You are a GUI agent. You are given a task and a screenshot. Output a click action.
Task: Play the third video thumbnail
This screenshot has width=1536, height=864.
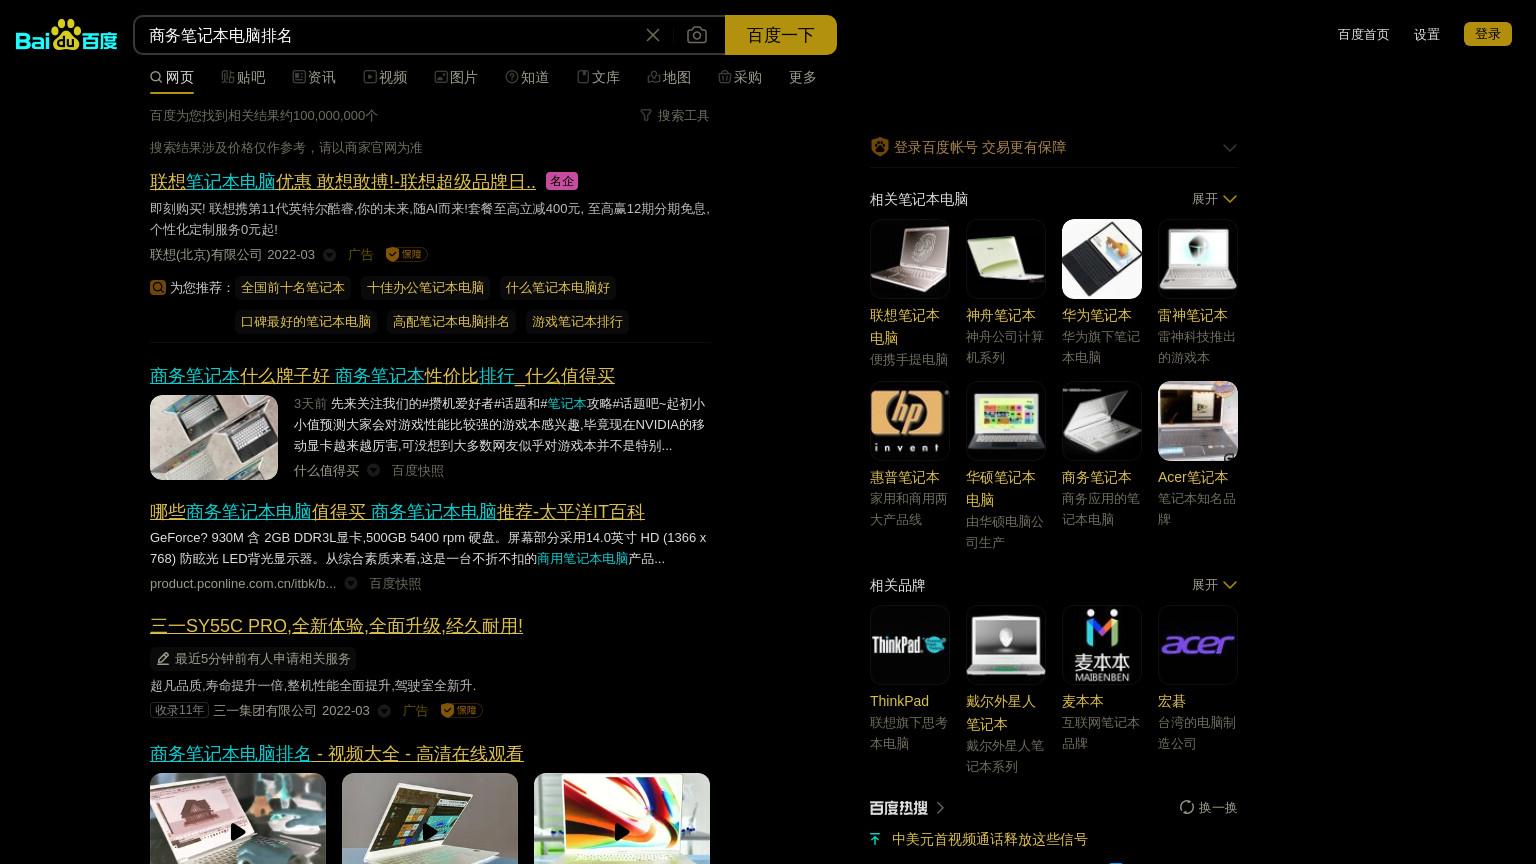(x=622, y=818)
